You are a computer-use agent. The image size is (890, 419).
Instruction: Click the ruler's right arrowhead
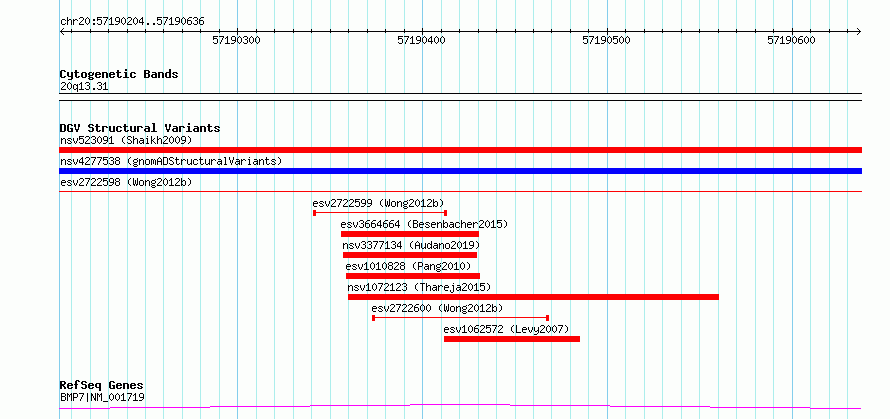coord(858,31)
